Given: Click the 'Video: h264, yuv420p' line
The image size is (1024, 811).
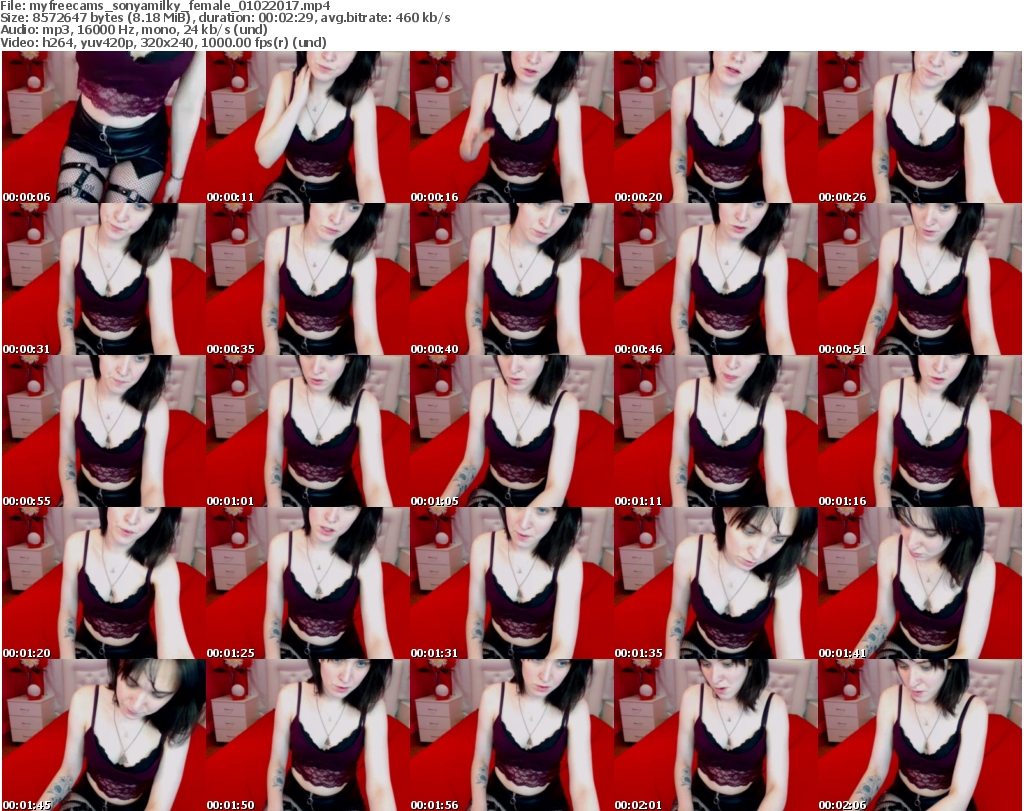Looking at the screenshot, I should click(163, 42).
